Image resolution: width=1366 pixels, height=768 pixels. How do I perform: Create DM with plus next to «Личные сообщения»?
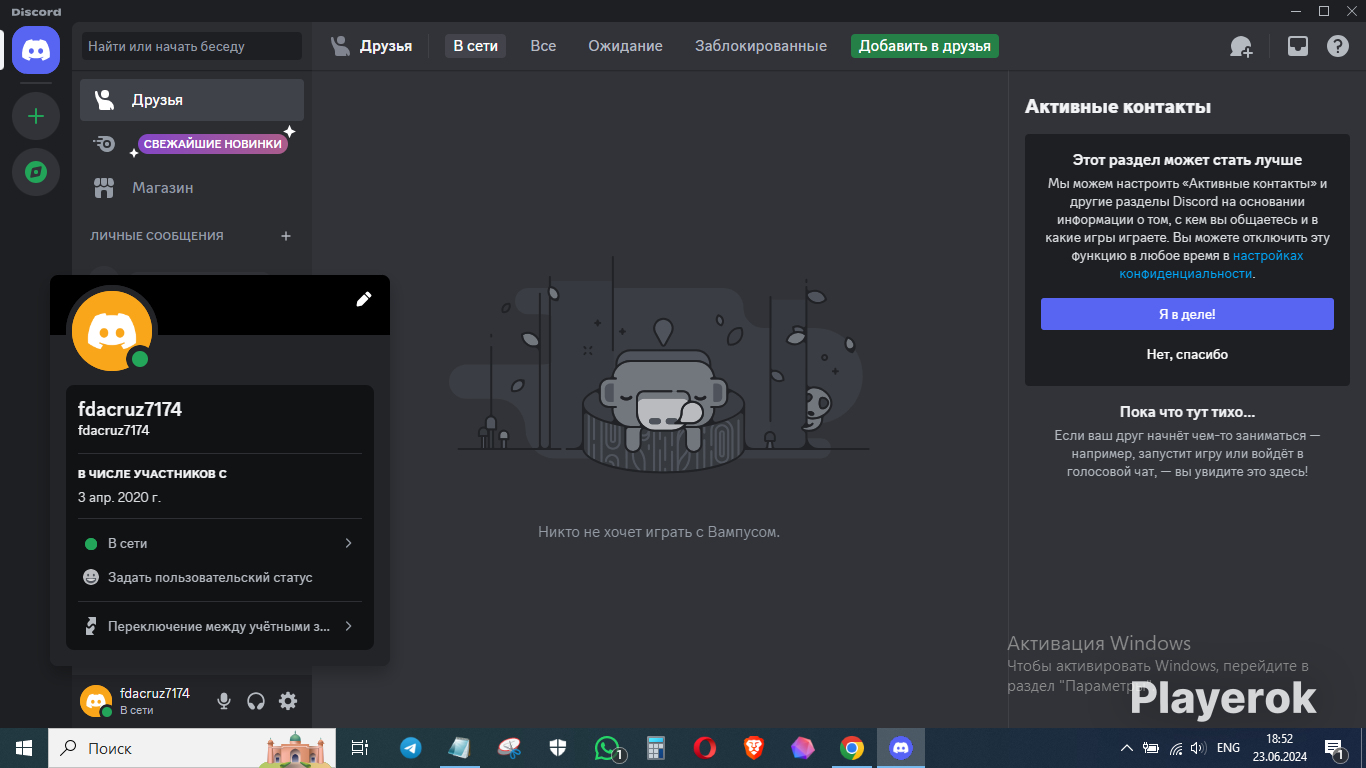point(286,236)
